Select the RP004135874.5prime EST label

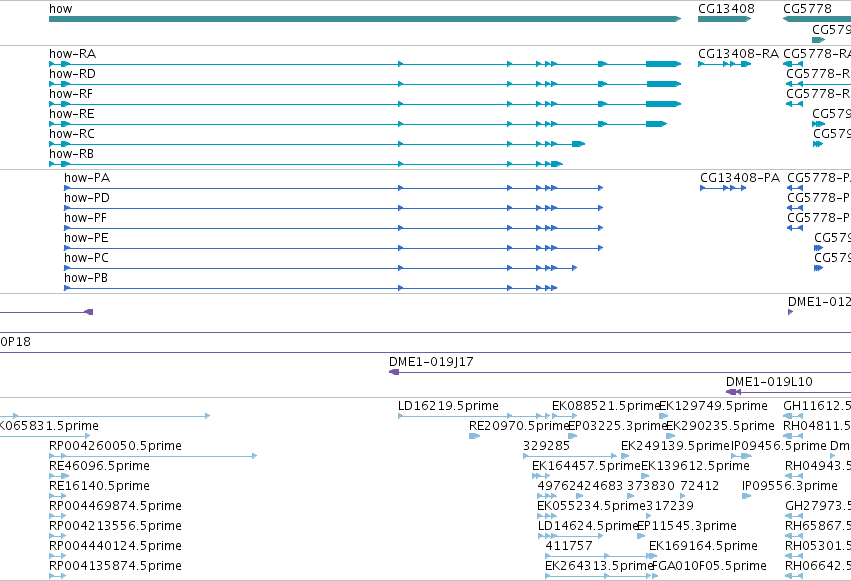(x=115, y=565)
